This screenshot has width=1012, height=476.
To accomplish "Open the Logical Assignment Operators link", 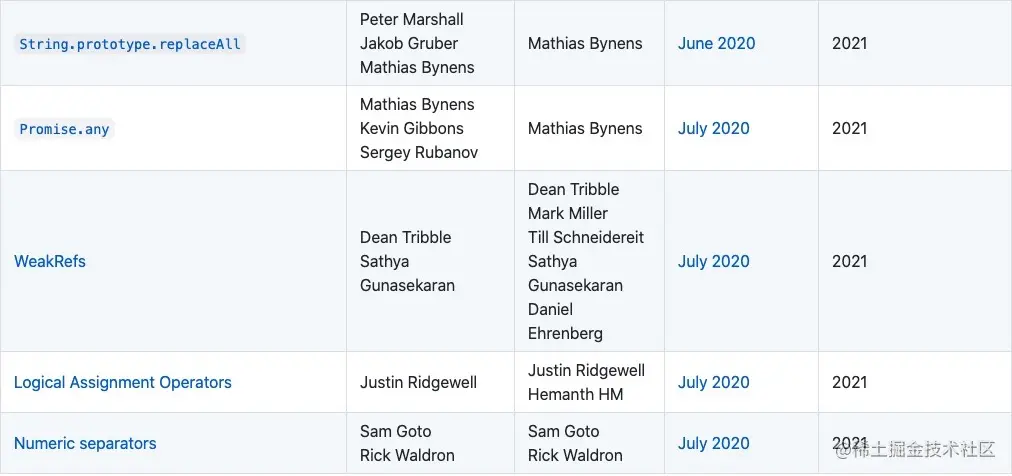I will point(123,383).
